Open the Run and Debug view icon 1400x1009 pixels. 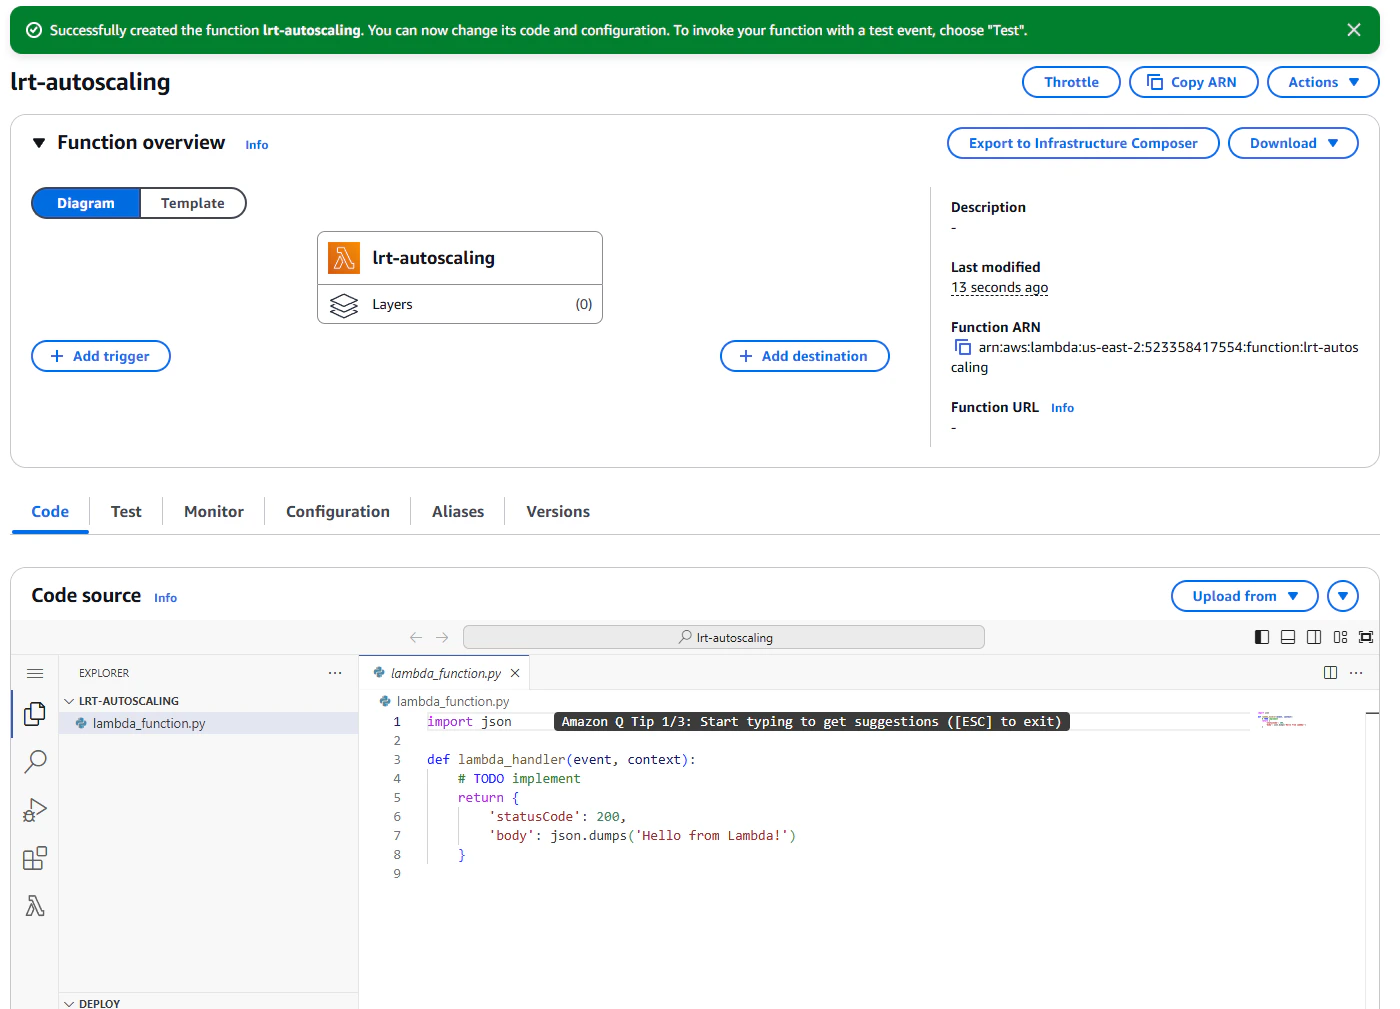click(x=35, y=810)
